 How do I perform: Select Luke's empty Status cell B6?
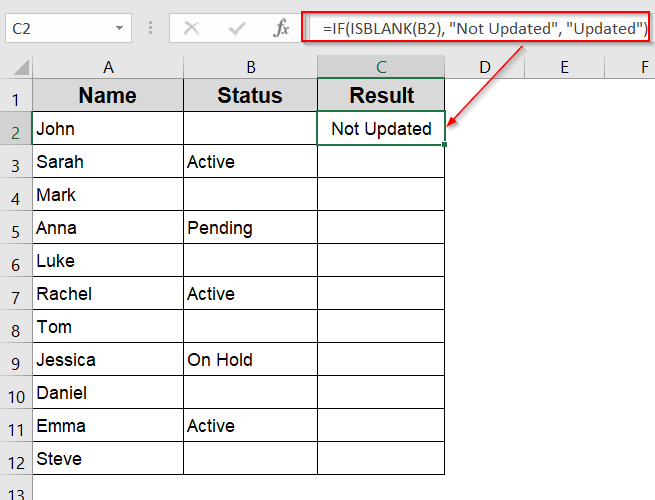click(250, 260)
